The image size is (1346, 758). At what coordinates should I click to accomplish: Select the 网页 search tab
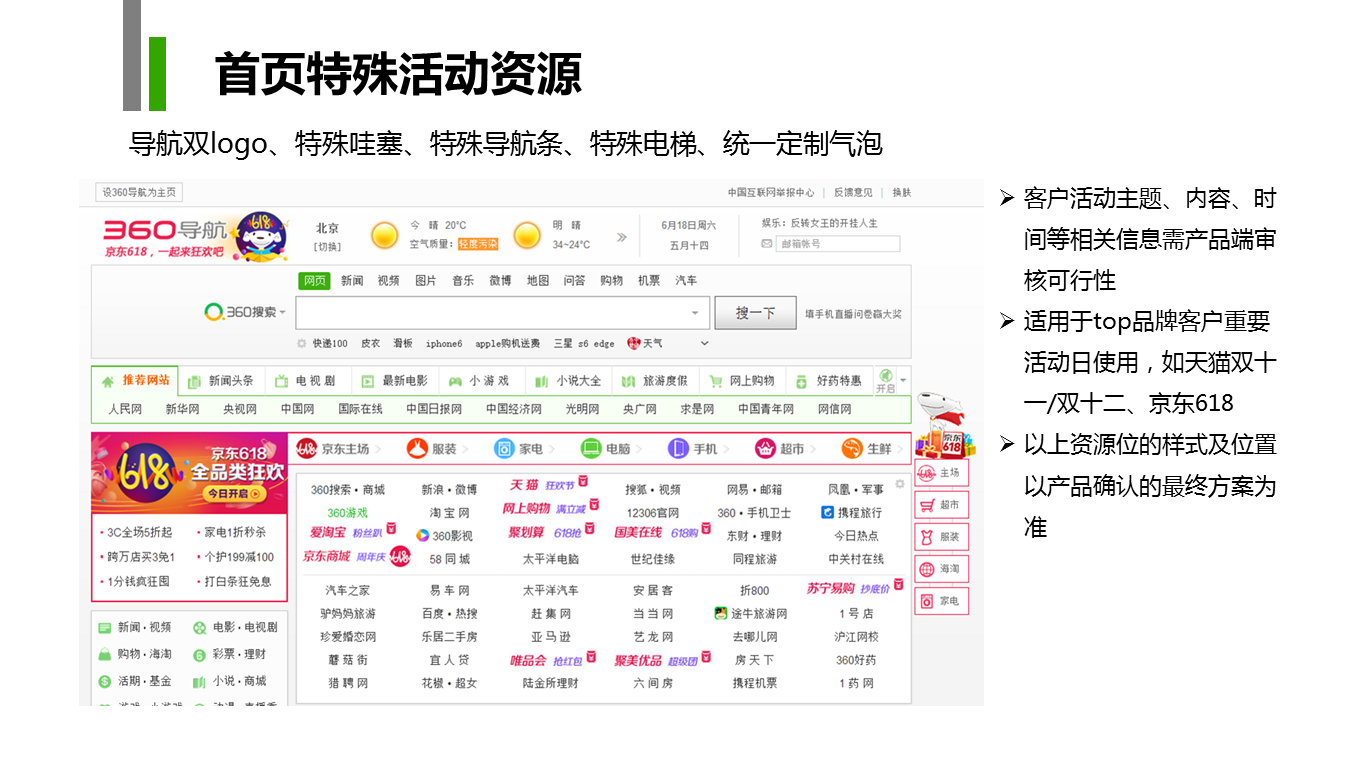(x=315, y=281)
